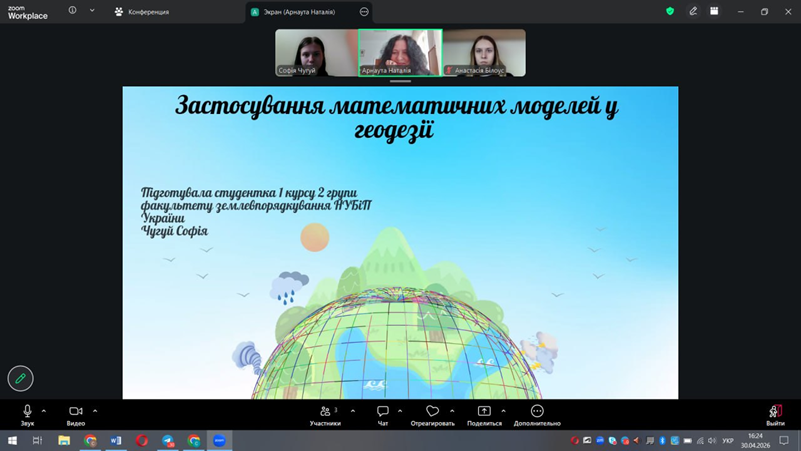Click Opera icon in system tray
Viewport: 801px width, 451px height.
[575, 440]
